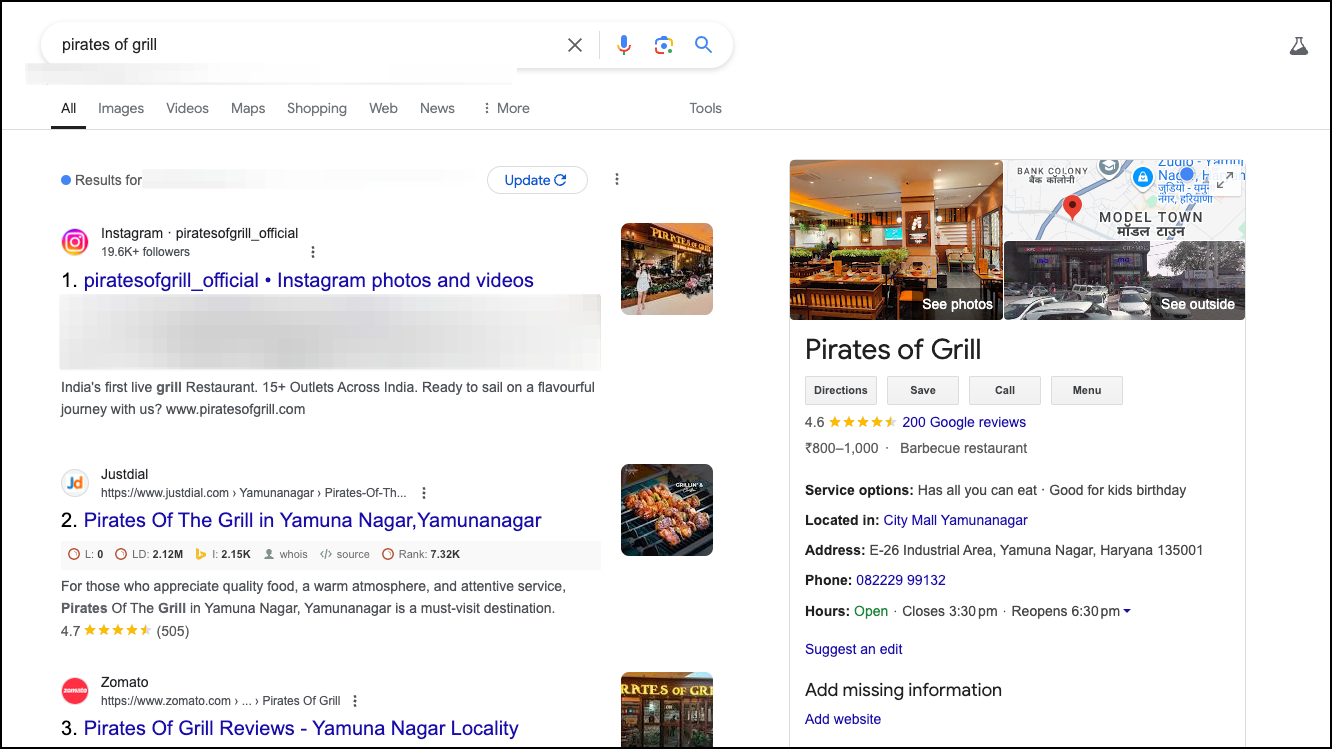This screenshot has height=749, width=1332.
Task: Open Pirates Of Grill Reviews Zomato link
Action: coord(301,728)
